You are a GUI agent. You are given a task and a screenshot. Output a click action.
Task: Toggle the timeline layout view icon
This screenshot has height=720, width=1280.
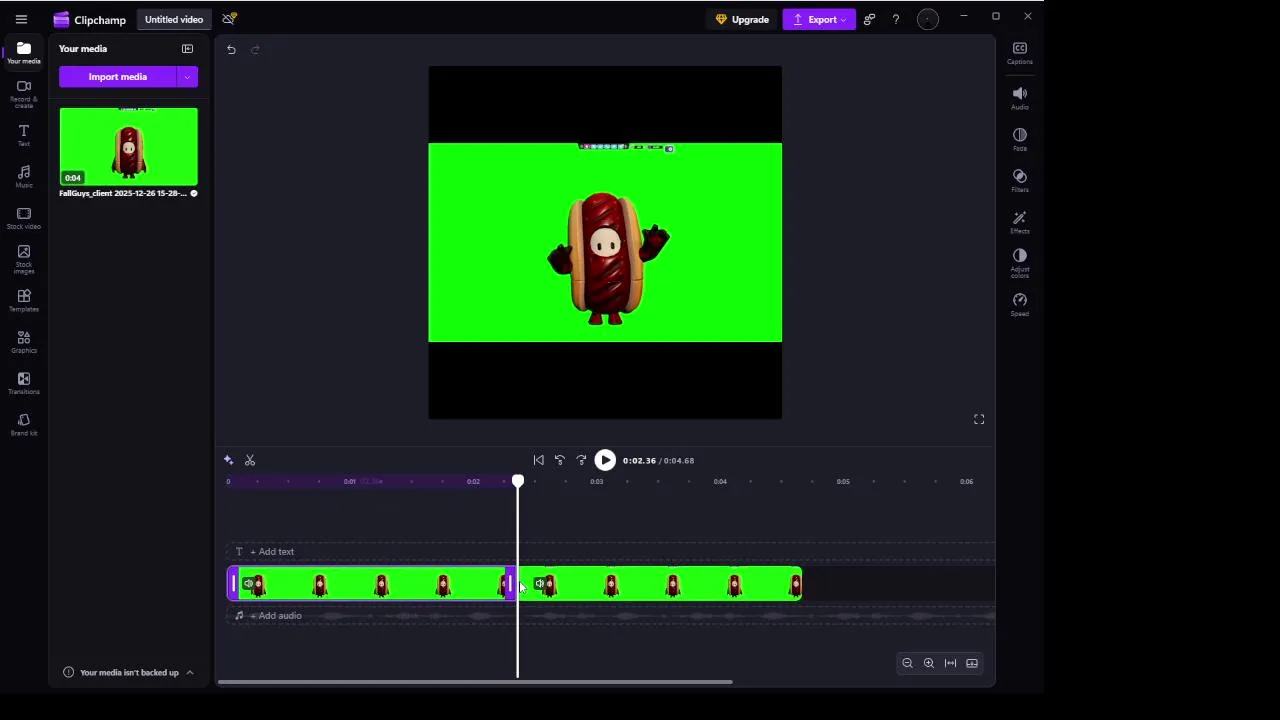(x=972, y=663)
